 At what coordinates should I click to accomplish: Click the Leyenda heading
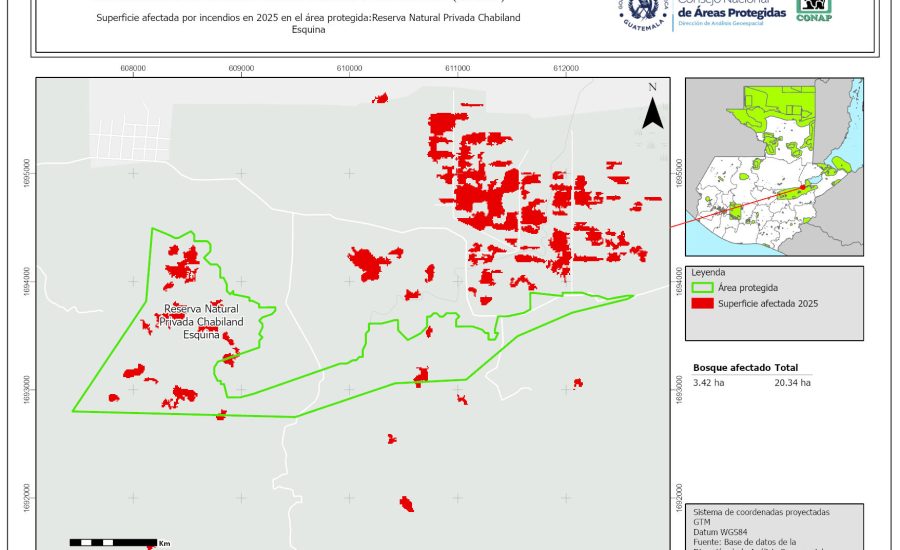pos(709,271)
